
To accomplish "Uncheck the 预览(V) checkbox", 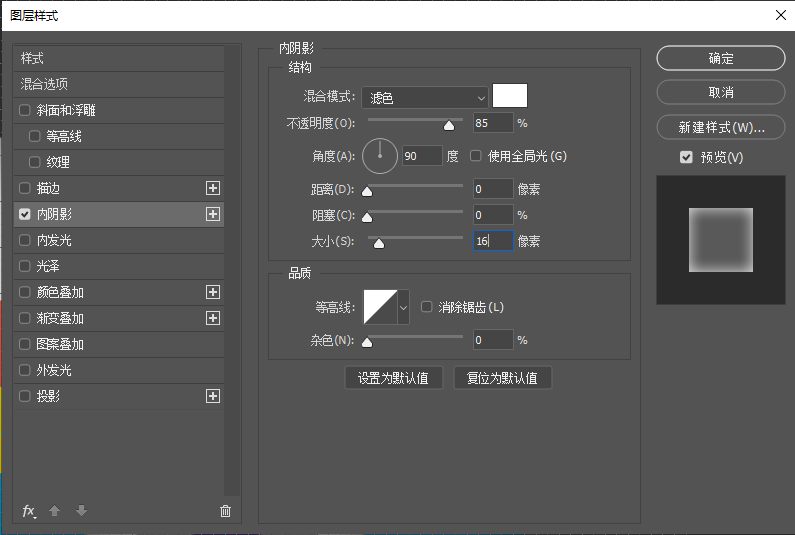I will [686, 157].
